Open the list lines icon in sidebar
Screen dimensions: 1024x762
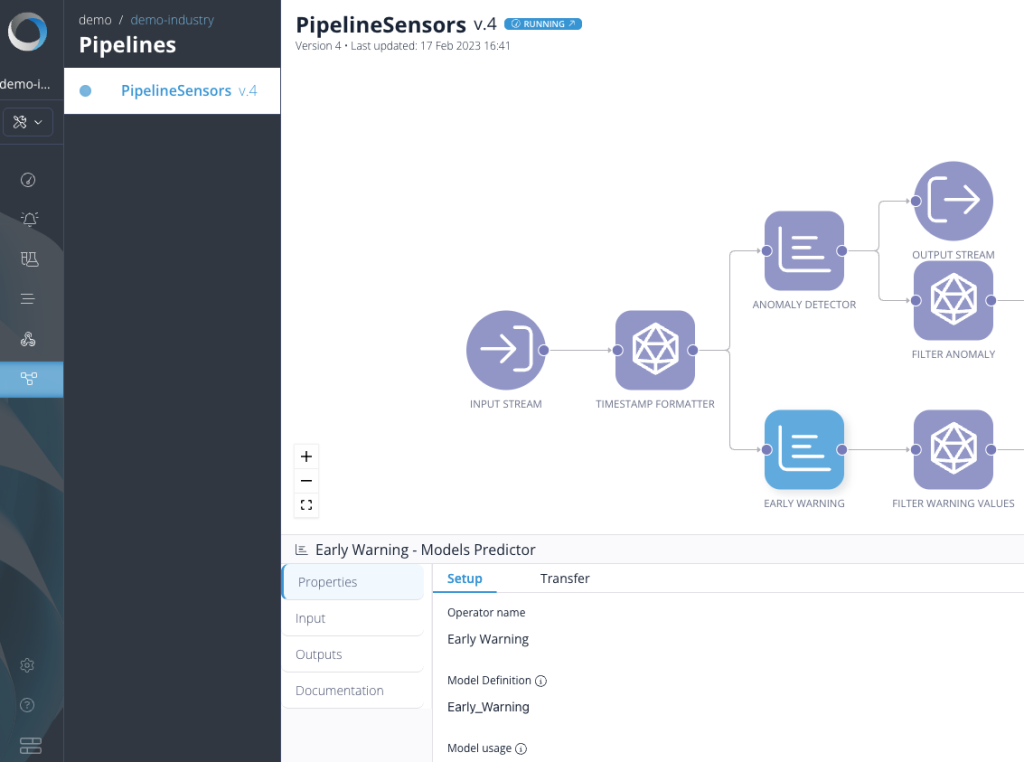point(27,299)
